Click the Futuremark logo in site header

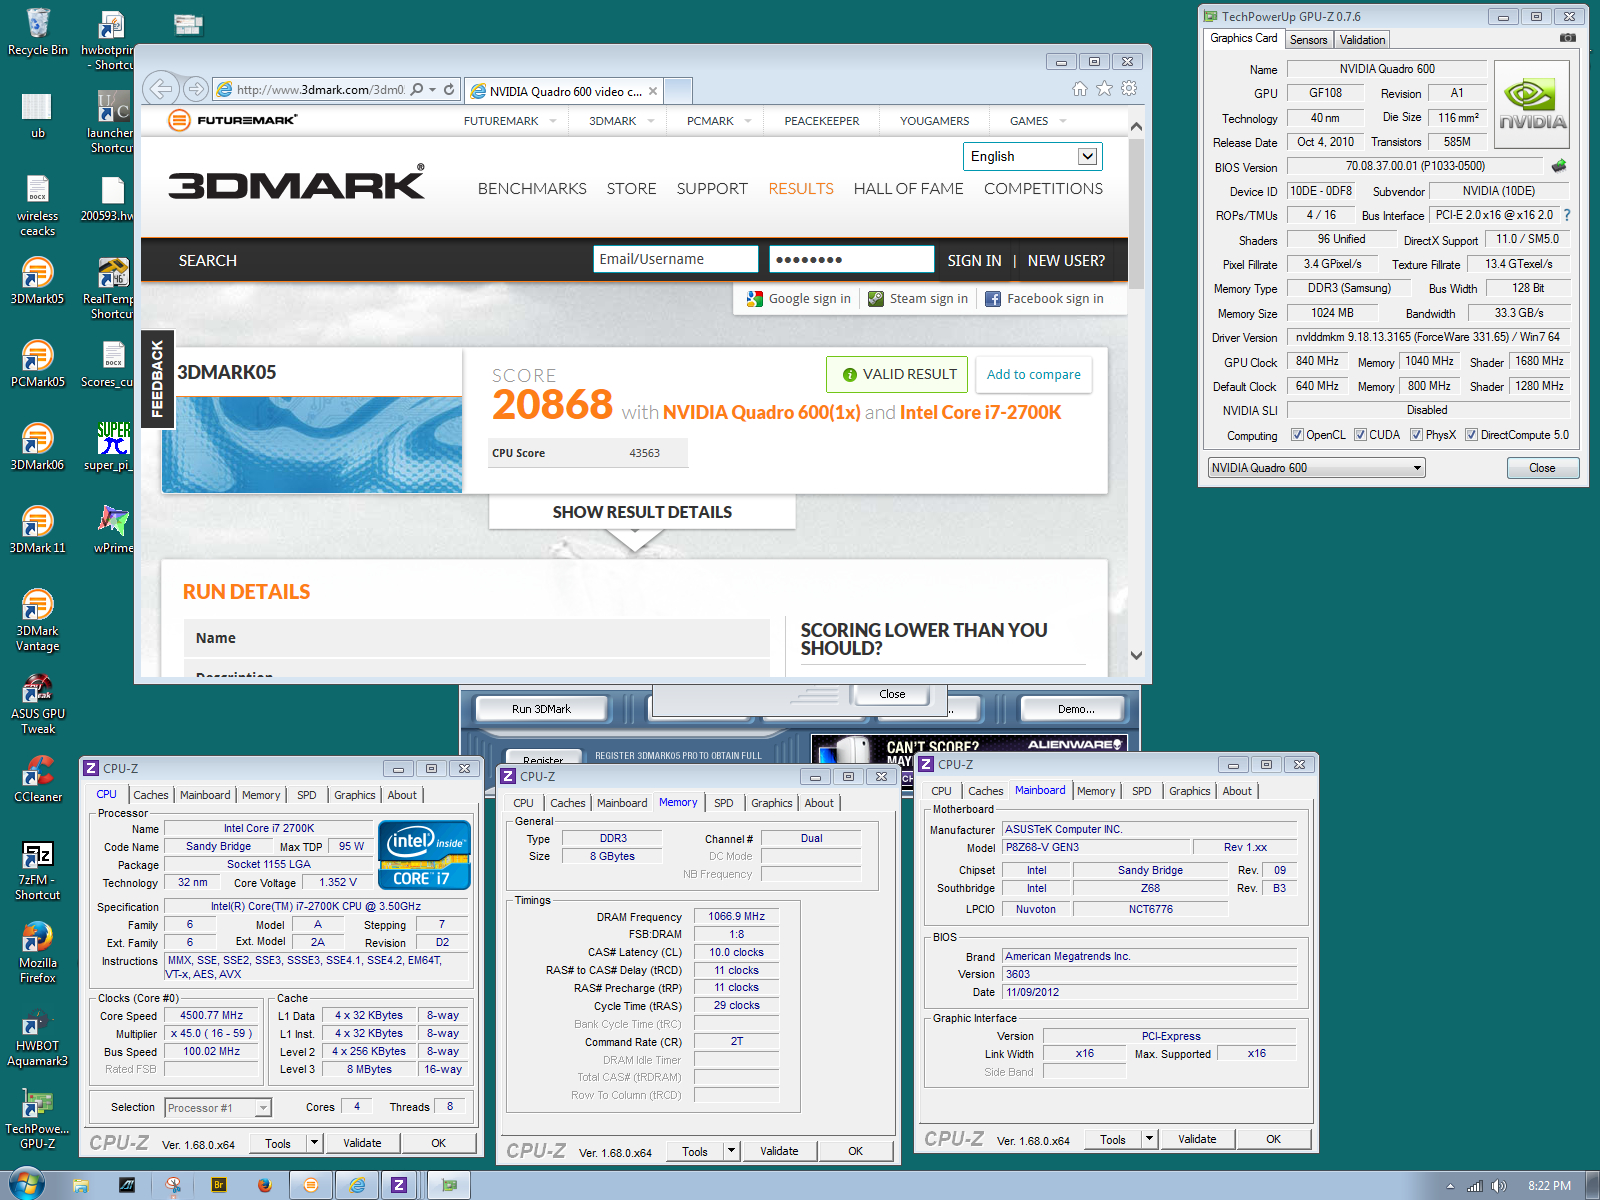point(233,120)
